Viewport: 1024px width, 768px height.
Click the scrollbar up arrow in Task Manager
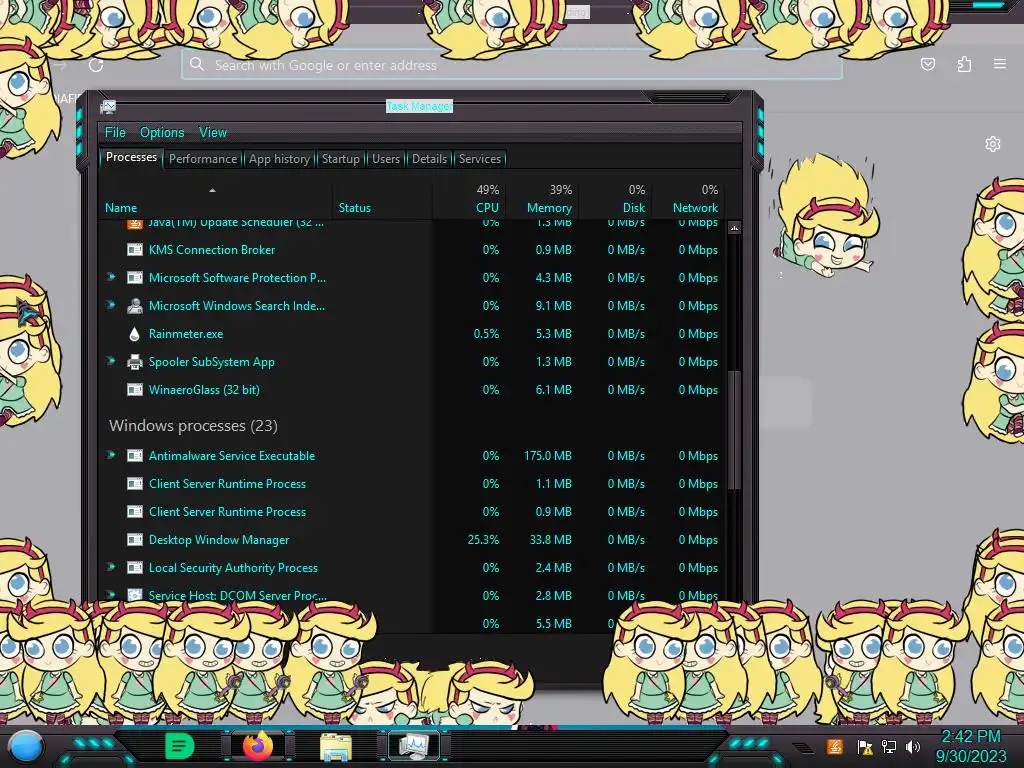click(x=734, y=228)
